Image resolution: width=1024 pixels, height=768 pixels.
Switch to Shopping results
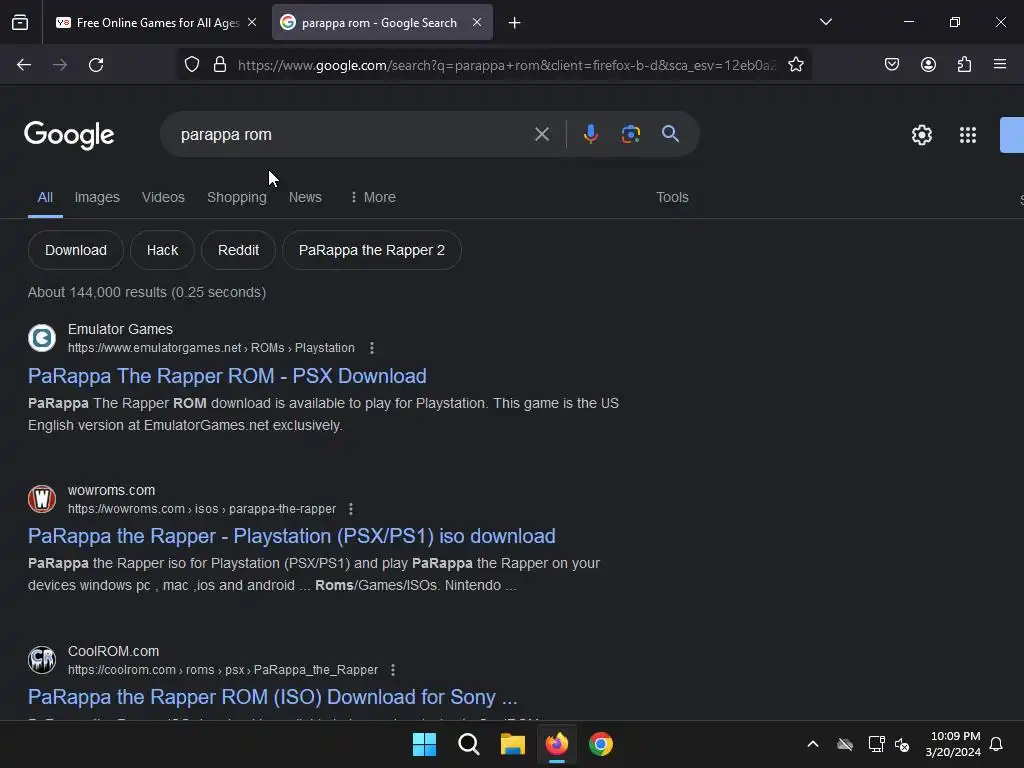tap(237, 197)
